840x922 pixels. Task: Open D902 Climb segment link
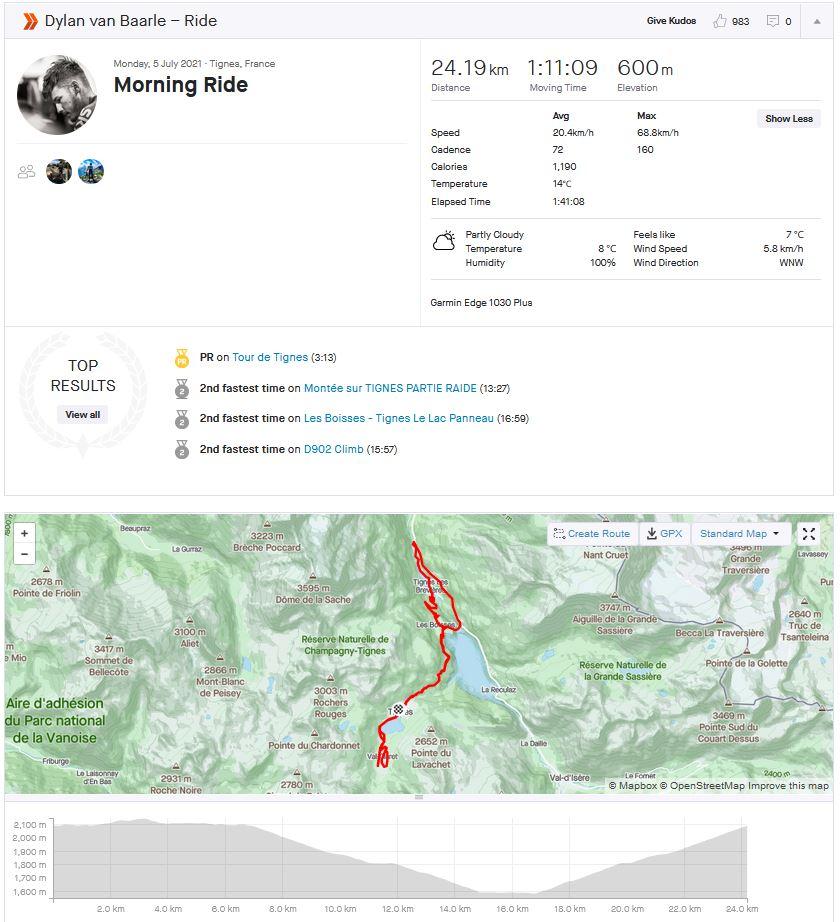click(x=334, y=449)
